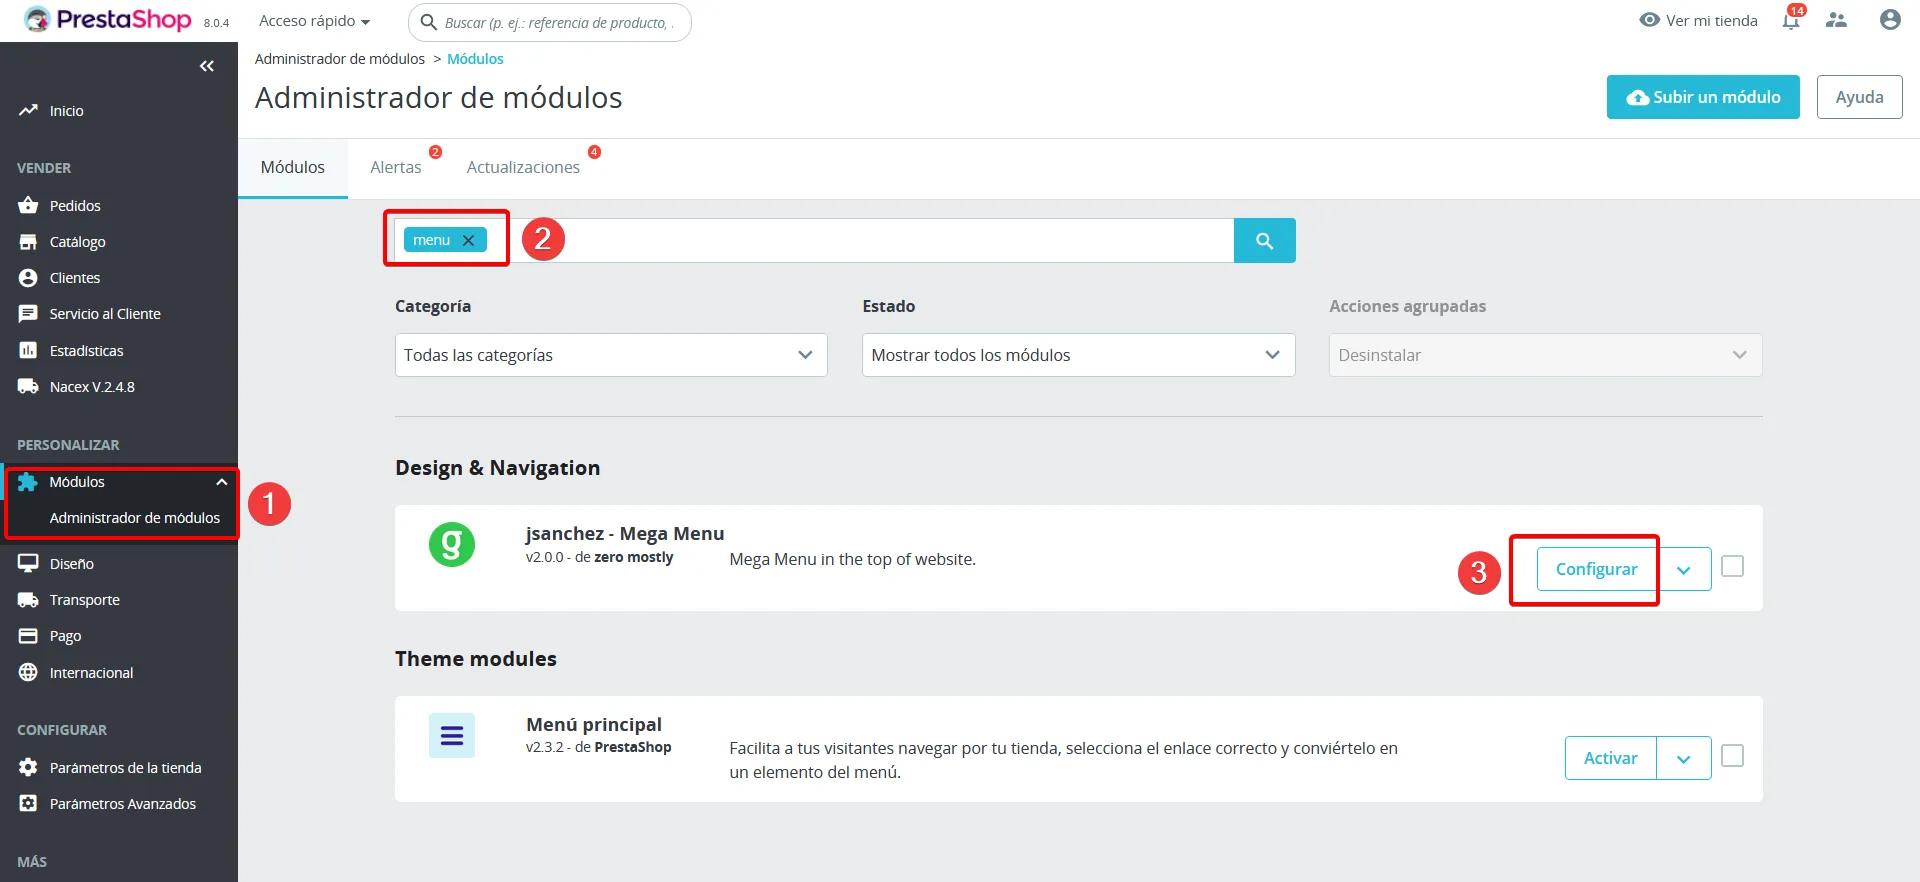Open the Categoría dropdown
This screenshot has height=882, width=1920.
[x=611, y=355]
